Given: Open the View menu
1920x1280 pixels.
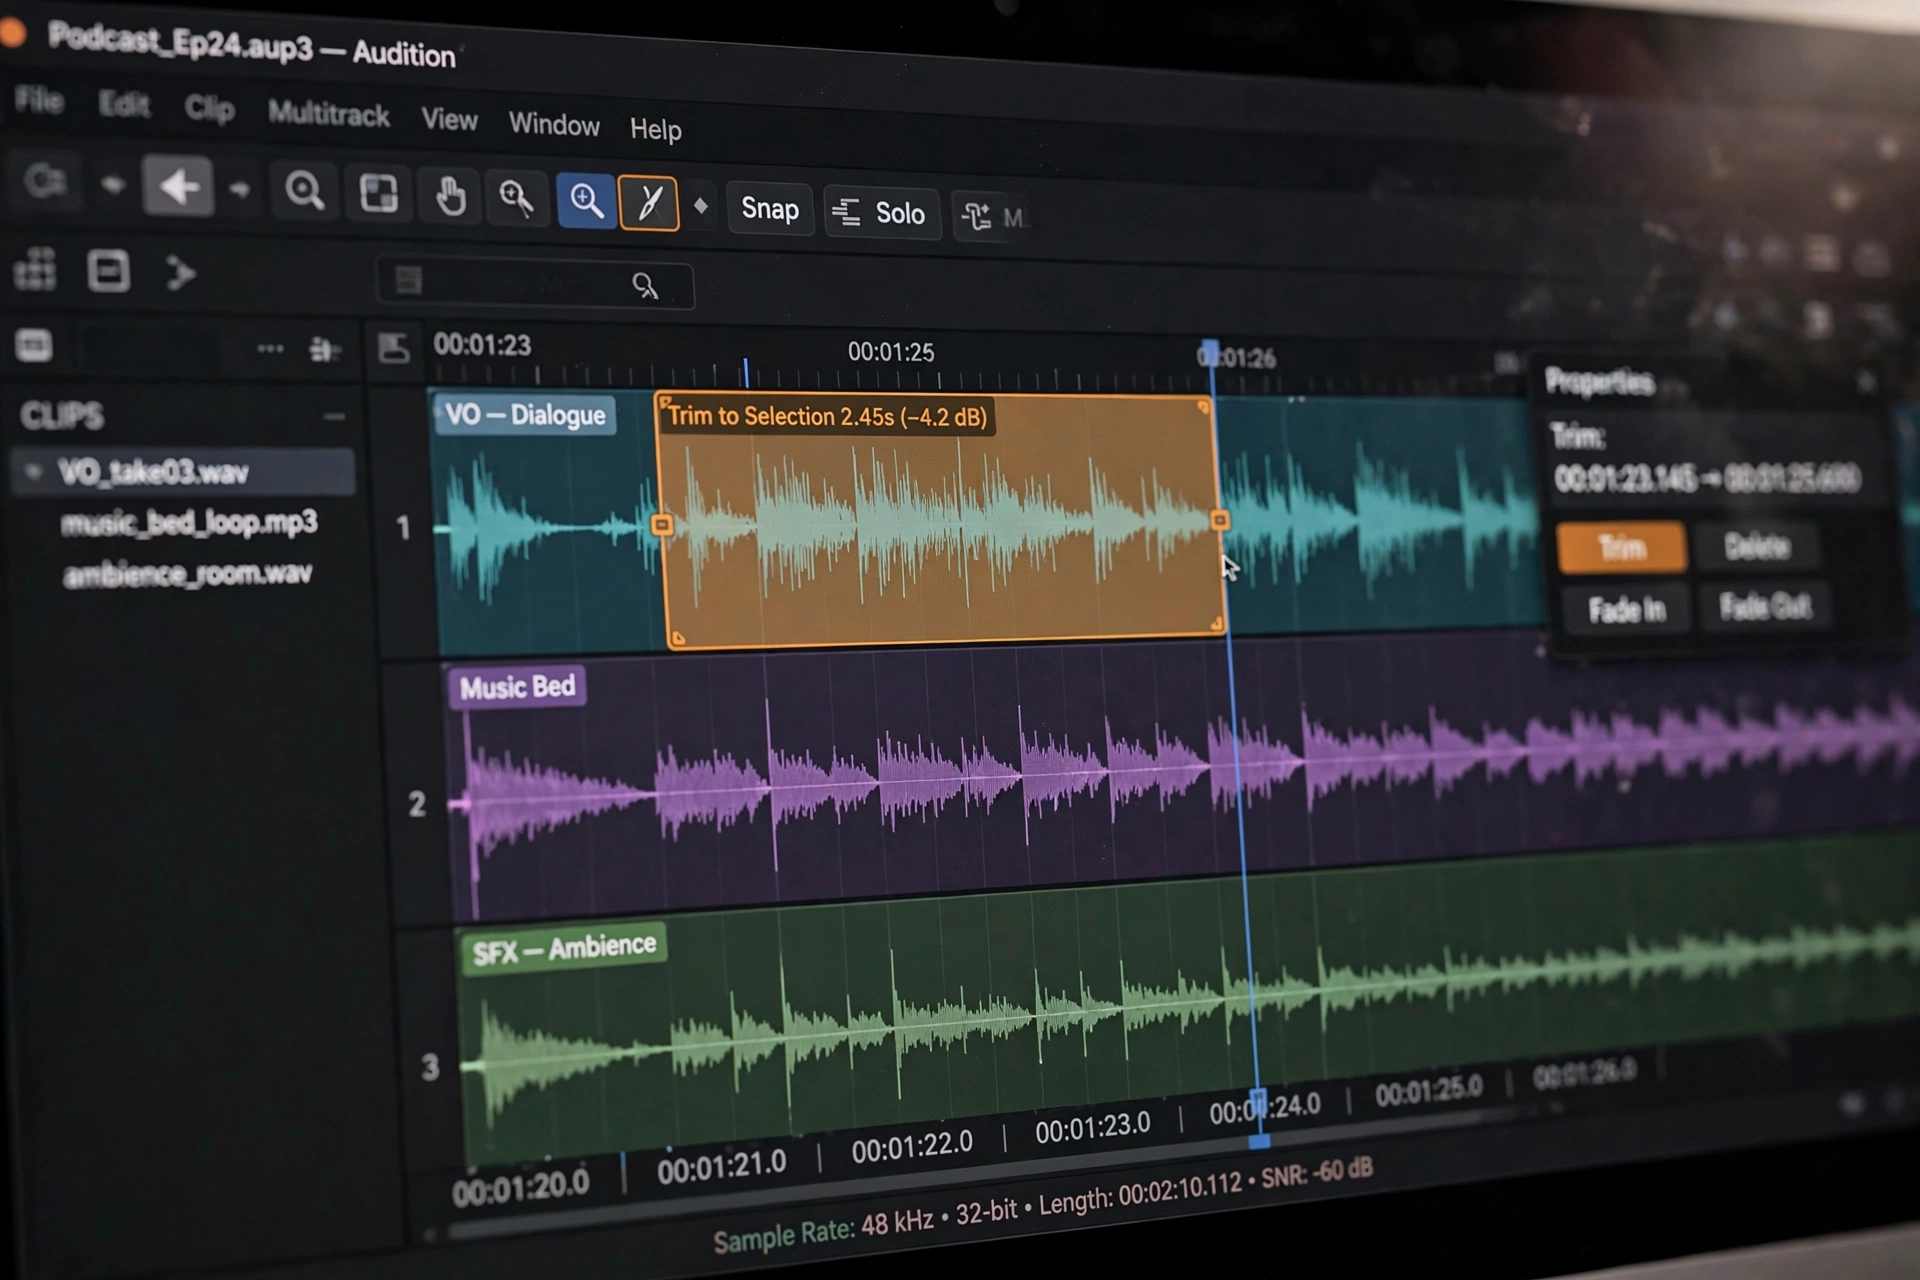Looking at the screenshot, I should [x=449, y=119].
